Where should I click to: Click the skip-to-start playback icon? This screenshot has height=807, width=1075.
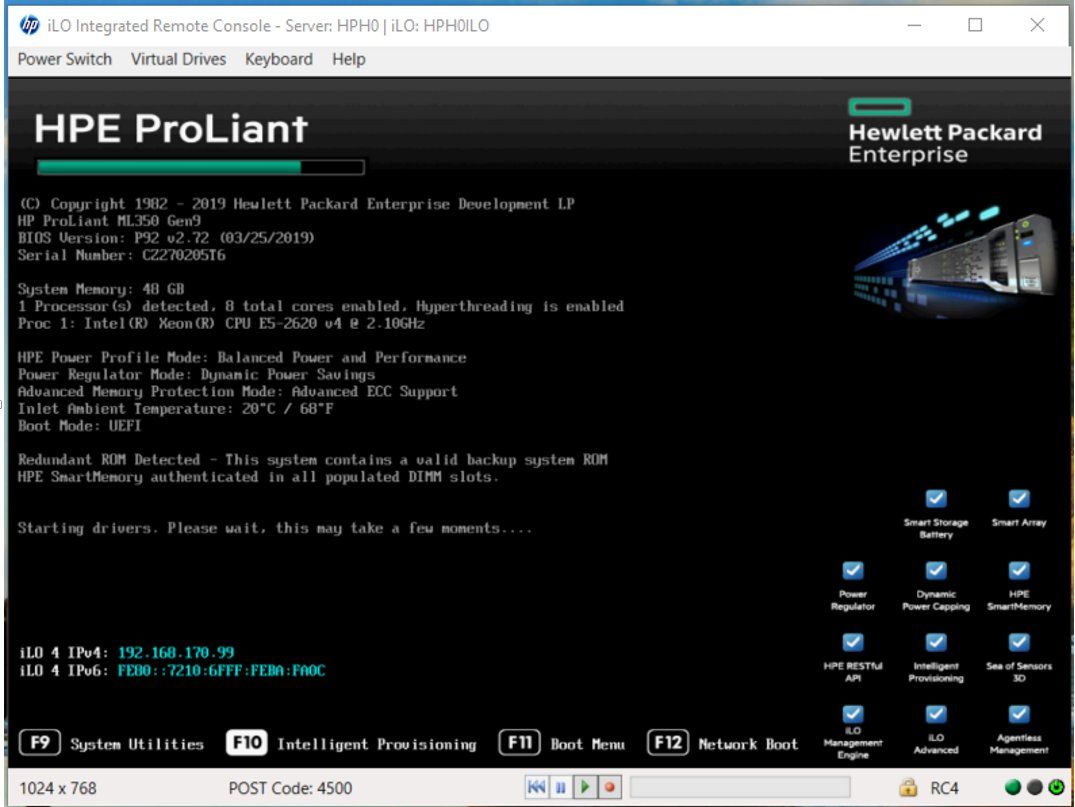pos(537,787)
